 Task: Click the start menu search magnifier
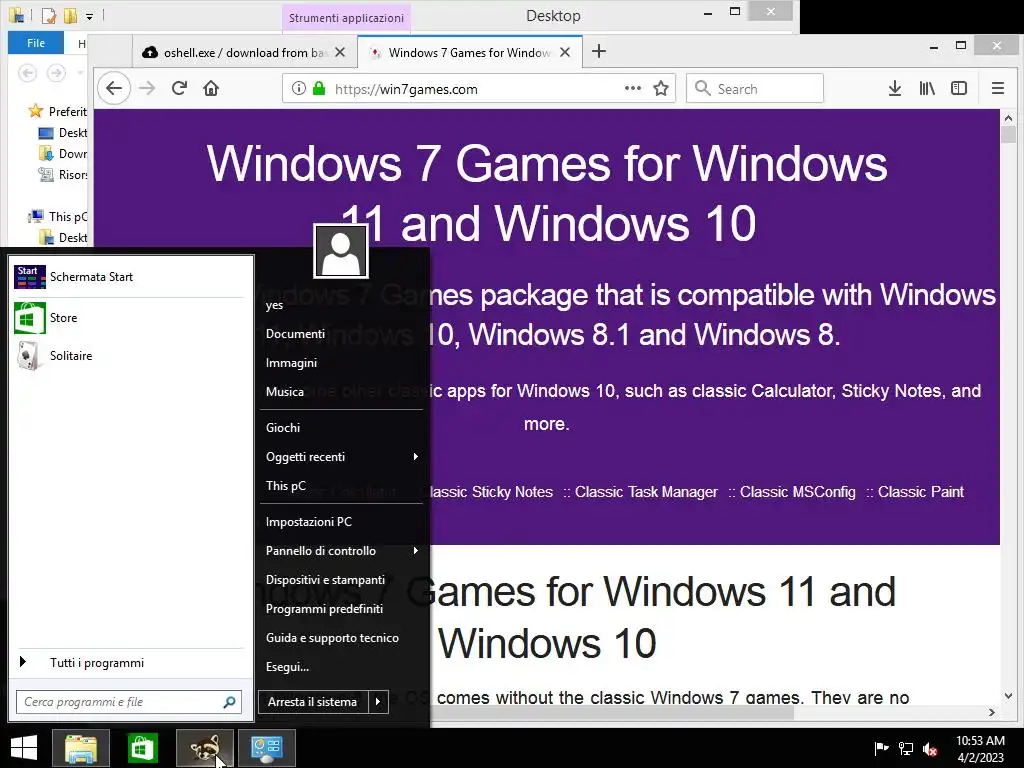[229, 702]
